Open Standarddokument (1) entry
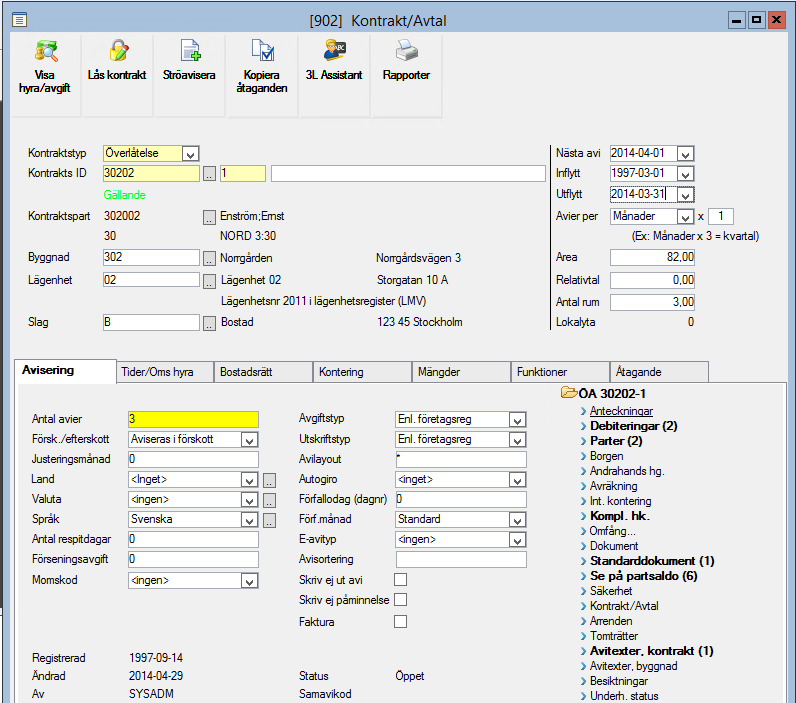This screenshot has width=796, height=703. 652,561
